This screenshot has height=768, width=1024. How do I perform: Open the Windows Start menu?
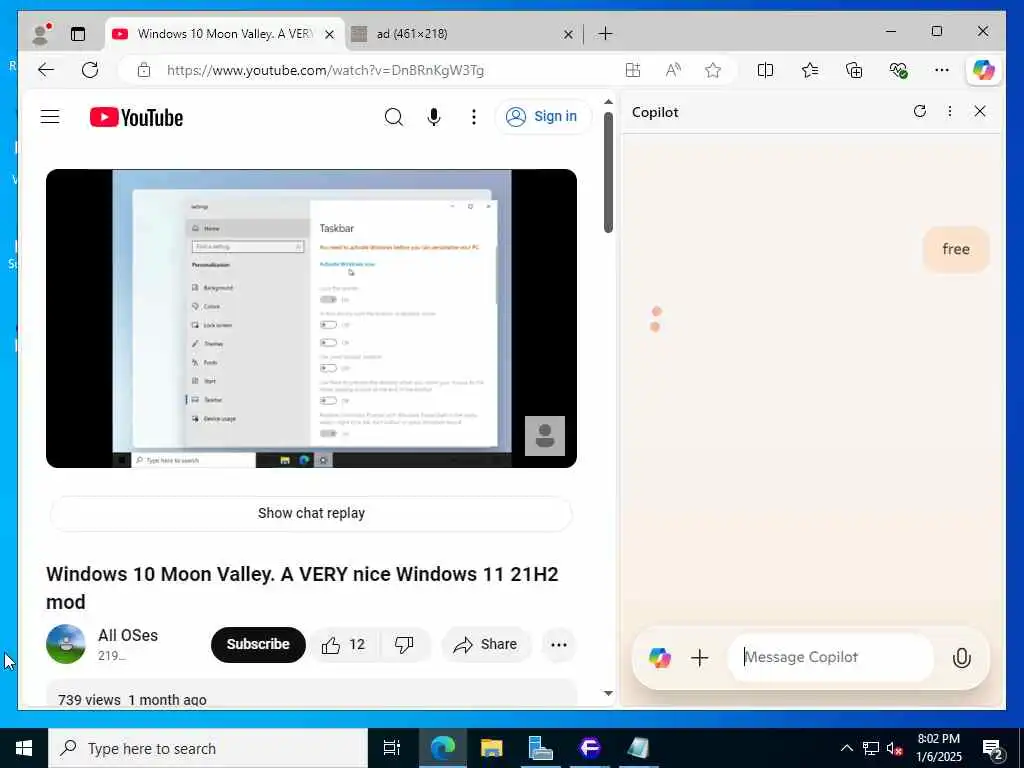pyautogui.click(x=24, y=748)
